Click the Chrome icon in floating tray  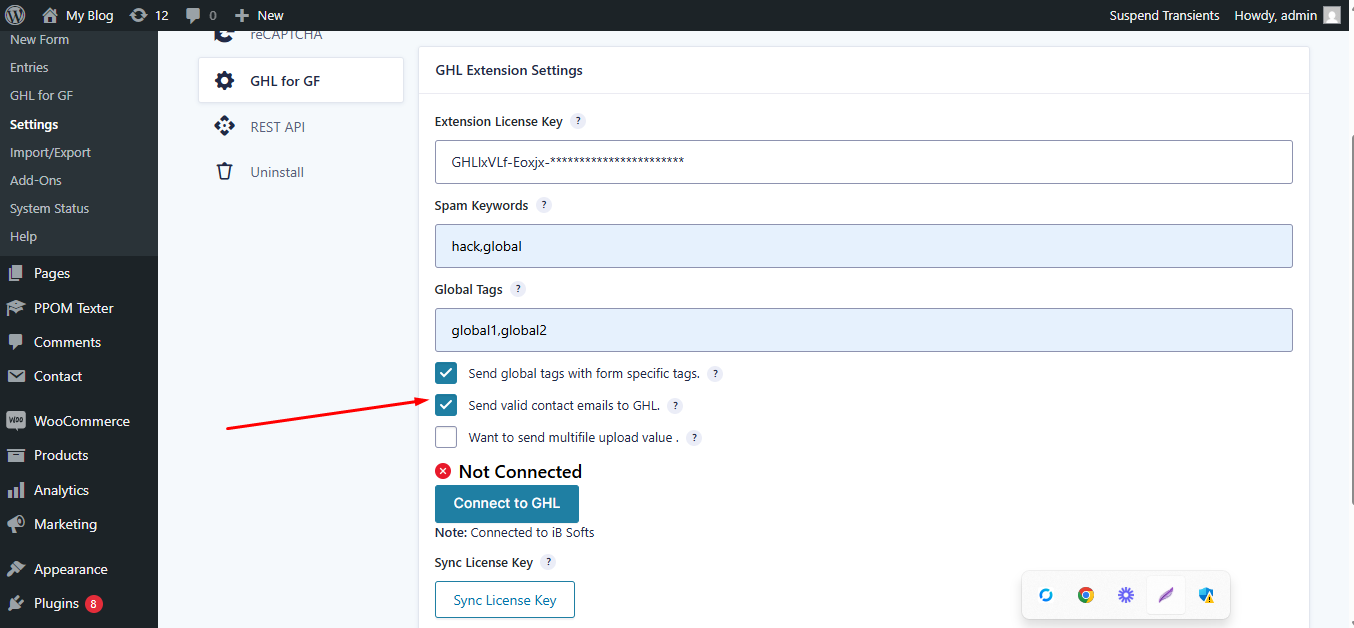pyautogui.click(x=1085, y=595)
